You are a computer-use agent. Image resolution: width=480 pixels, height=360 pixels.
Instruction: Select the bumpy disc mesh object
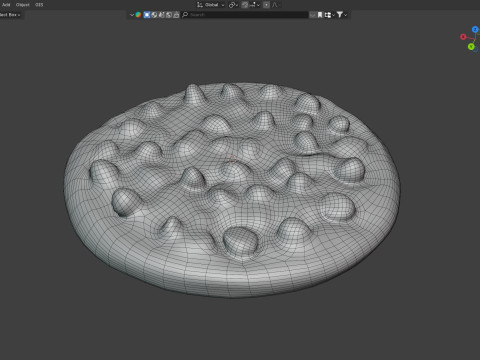click(x=232, y=189)
